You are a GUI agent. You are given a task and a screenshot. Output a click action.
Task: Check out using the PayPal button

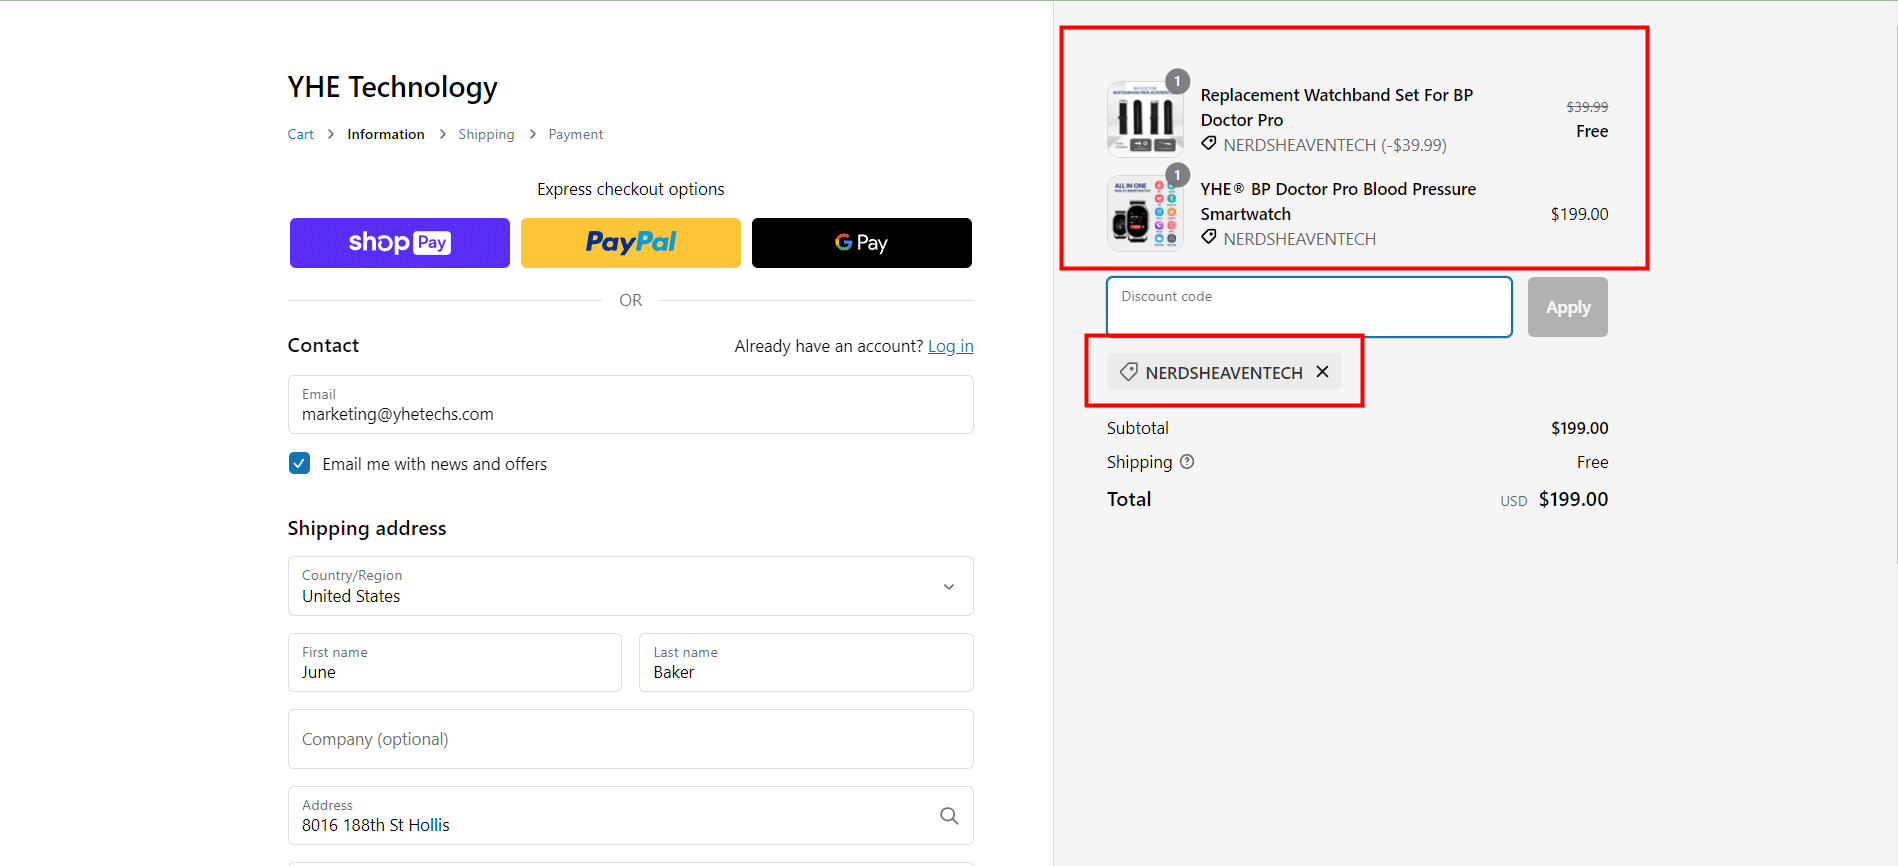[x=631, y=243]
